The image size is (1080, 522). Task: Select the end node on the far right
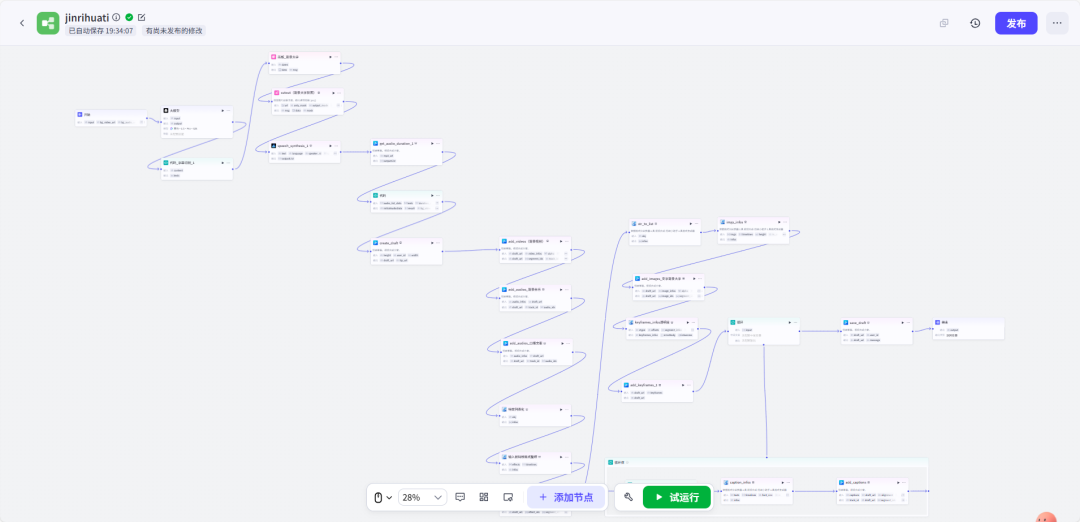tap(968, 328)
